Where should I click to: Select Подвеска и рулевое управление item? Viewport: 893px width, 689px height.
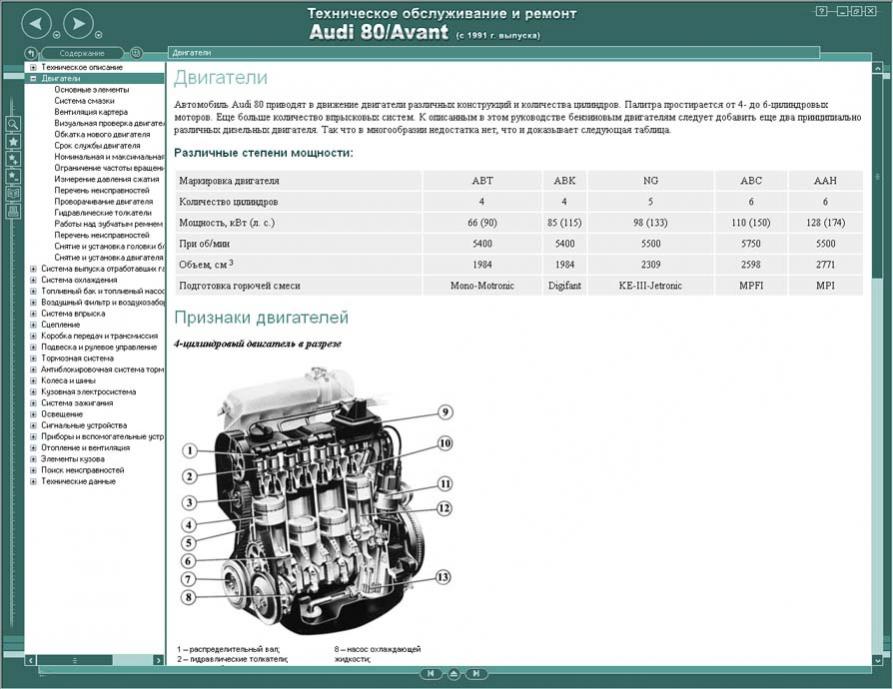click(99, 347)
